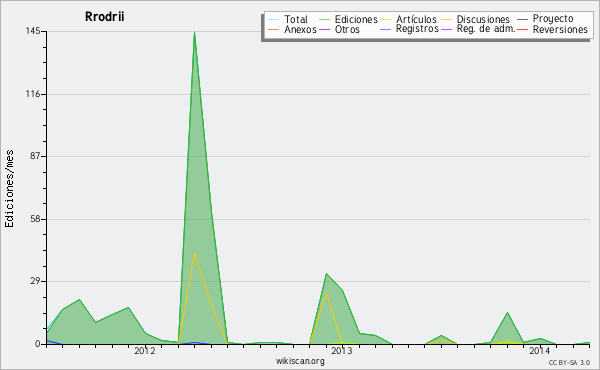
Task: Click the y-axis value 145
Action: [33, 31]
